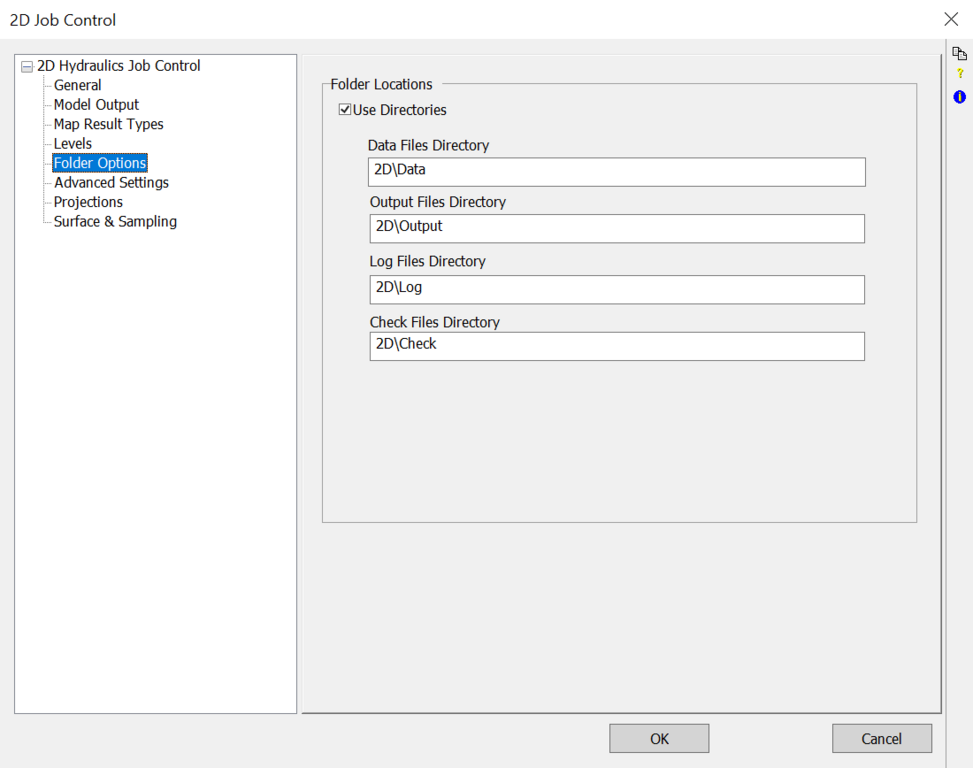This screenshot has width=973, height=768.
Task: Click the Data Files Directory field
Action: click(616, 171)
